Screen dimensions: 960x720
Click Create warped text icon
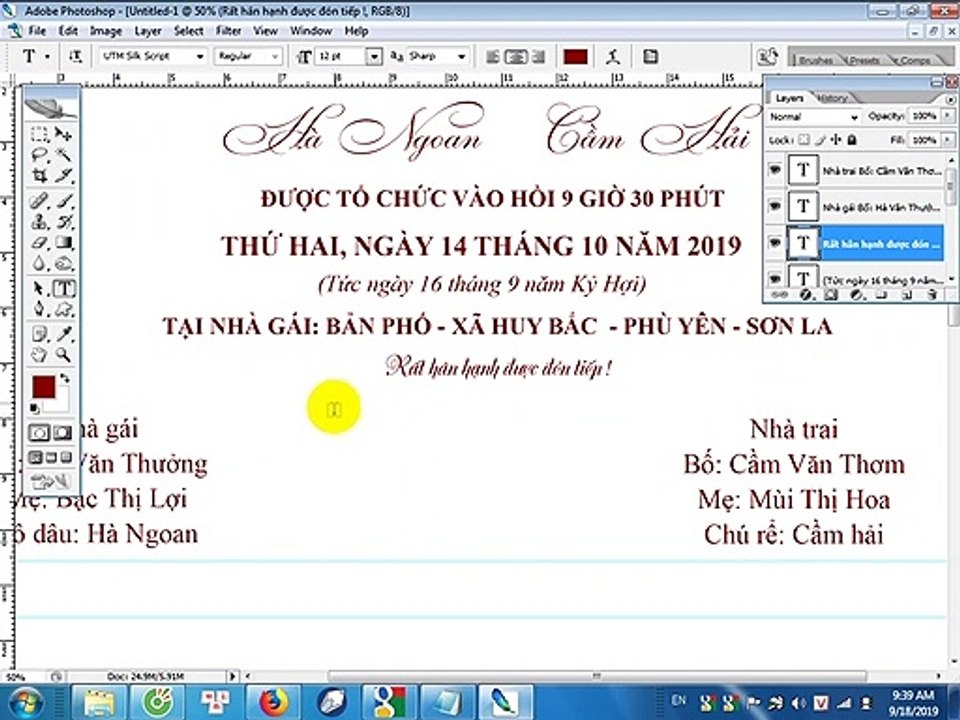click(x=613, y=57)
